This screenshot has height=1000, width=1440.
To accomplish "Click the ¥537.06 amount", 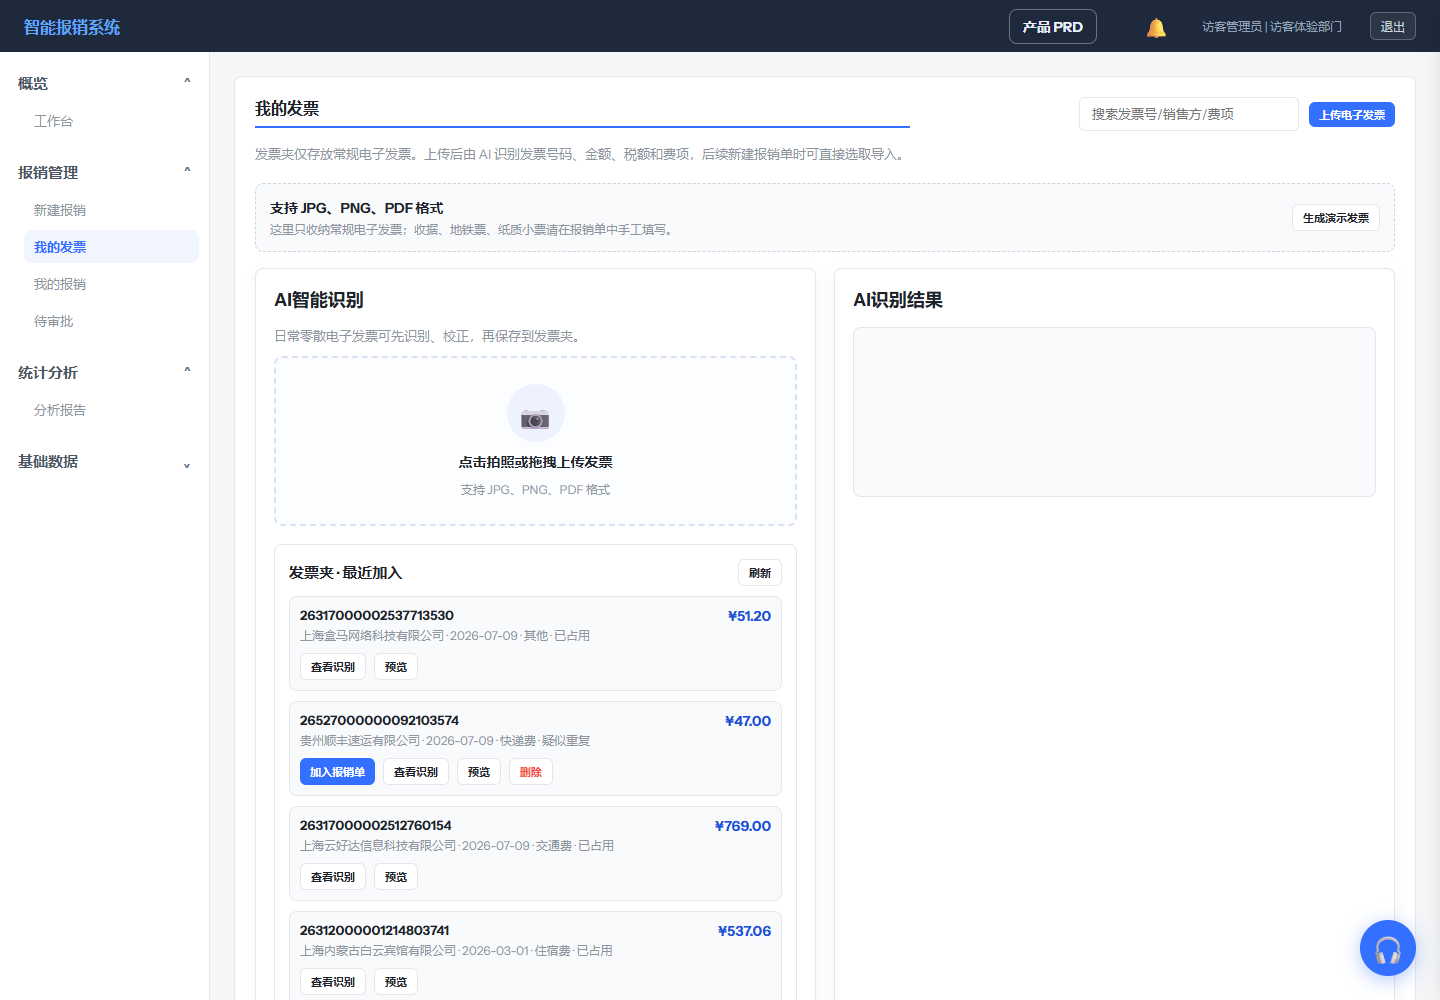I will [x=745, y=931].
